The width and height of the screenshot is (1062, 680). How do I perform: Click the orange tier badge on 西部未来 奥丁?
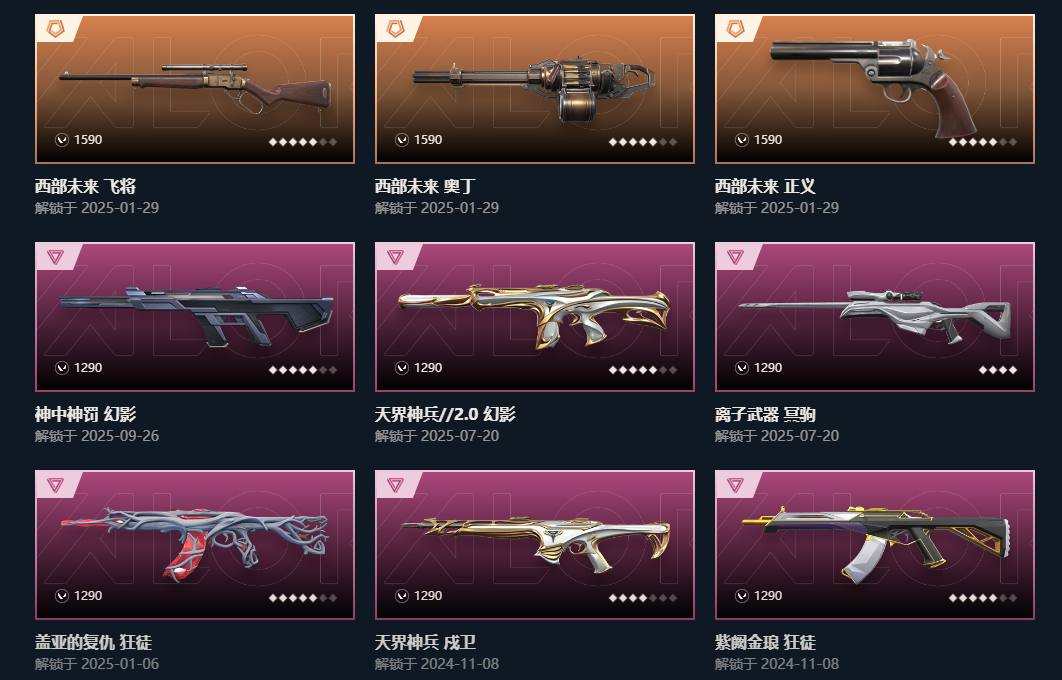[x=395, y=28]
